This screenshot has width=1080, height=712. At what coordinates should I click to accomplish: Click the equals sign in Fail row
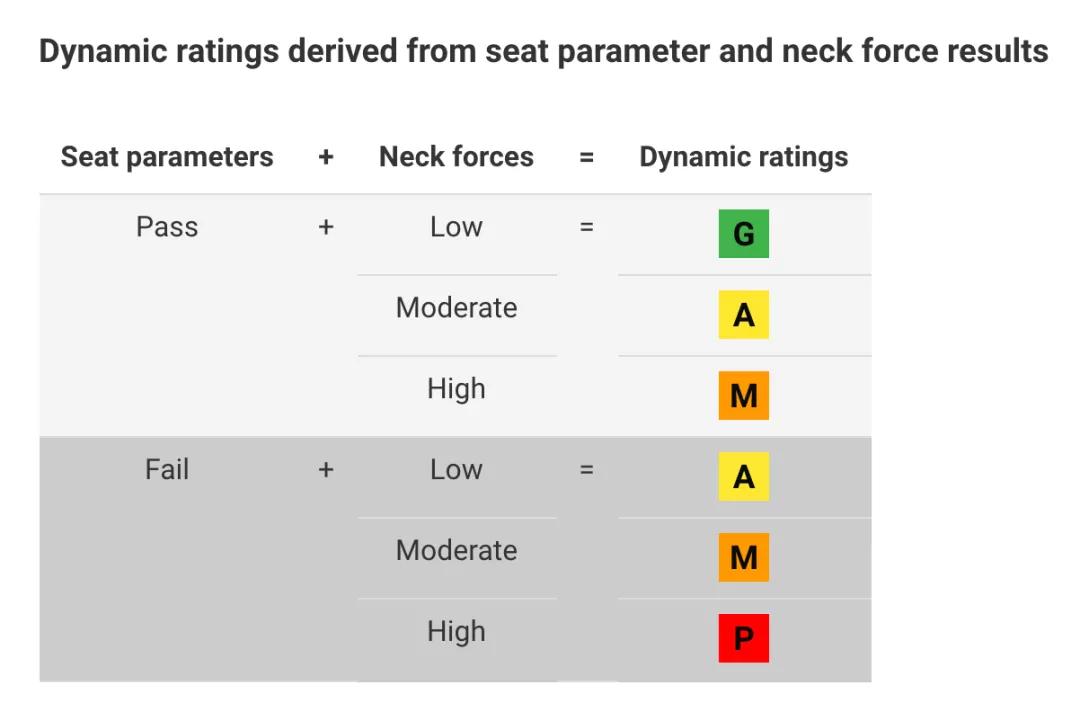pos(586,470)
